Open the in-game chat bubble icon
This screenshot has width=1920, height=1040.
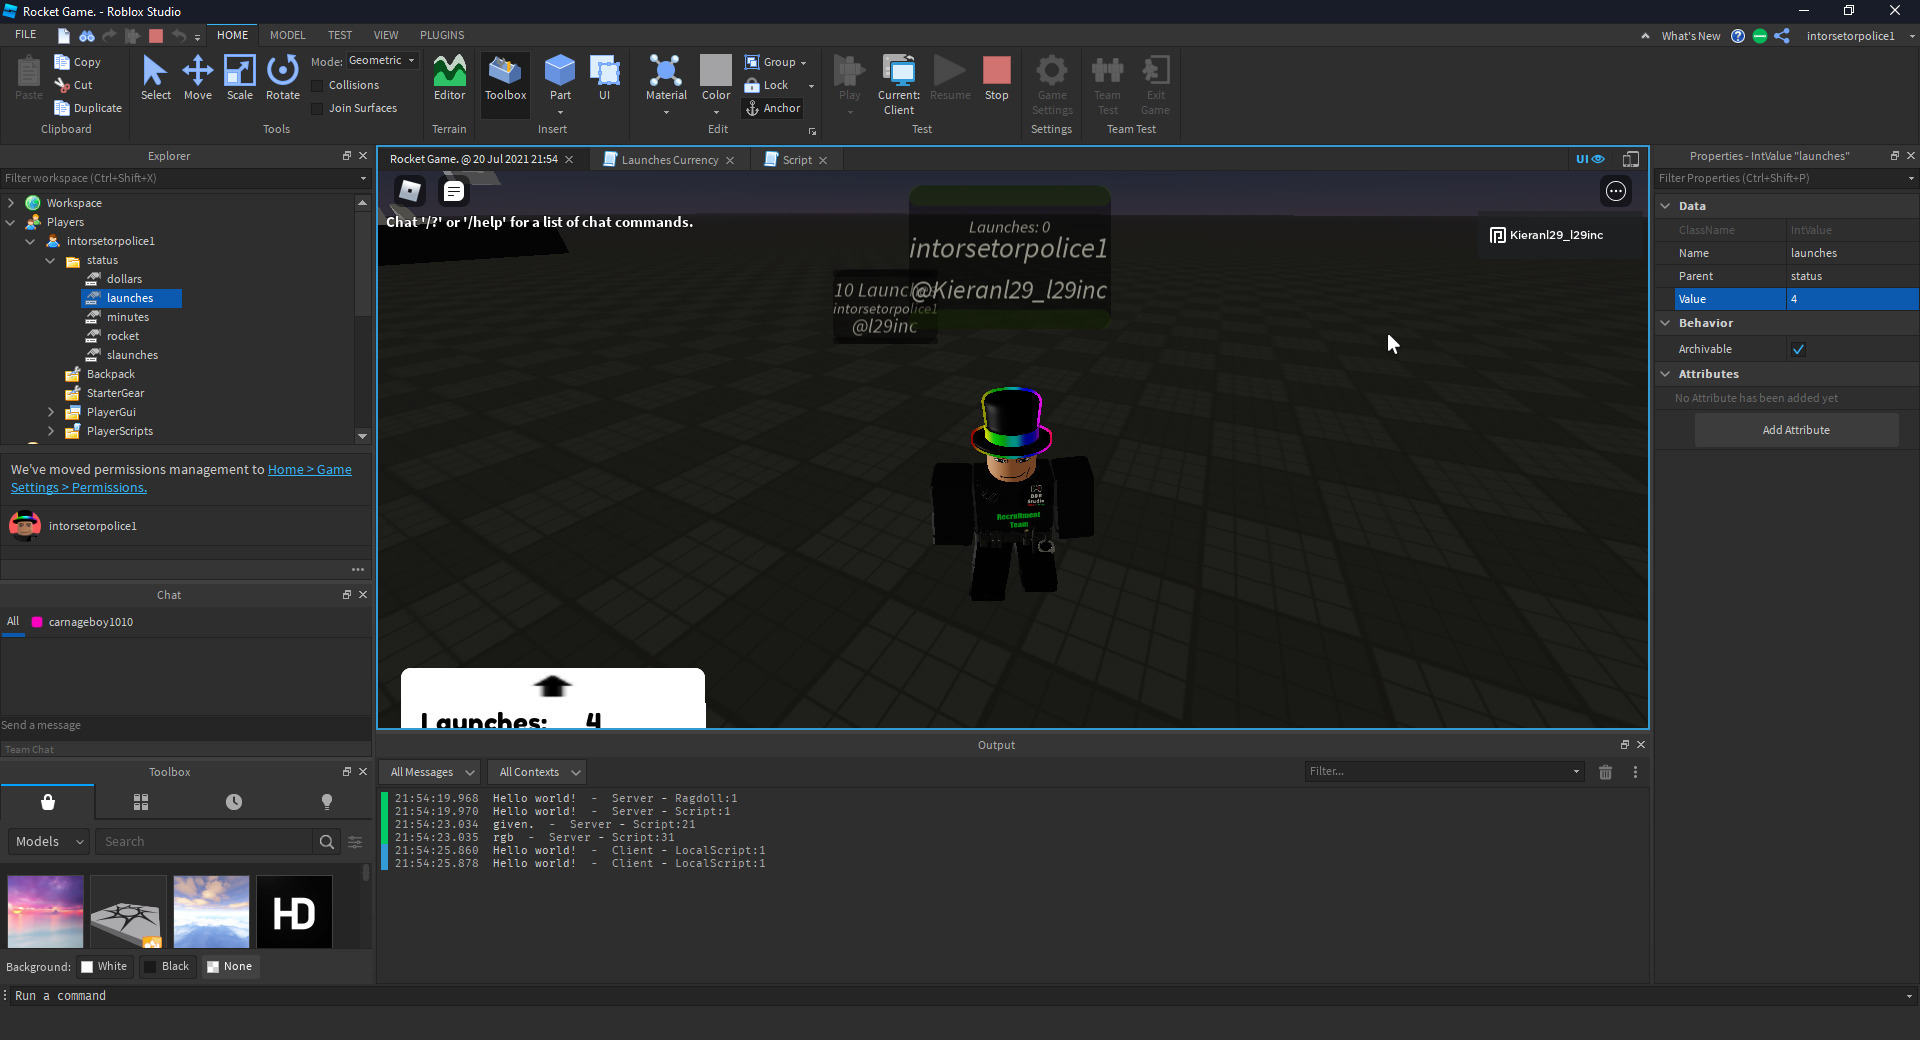(x=454, y=191)
